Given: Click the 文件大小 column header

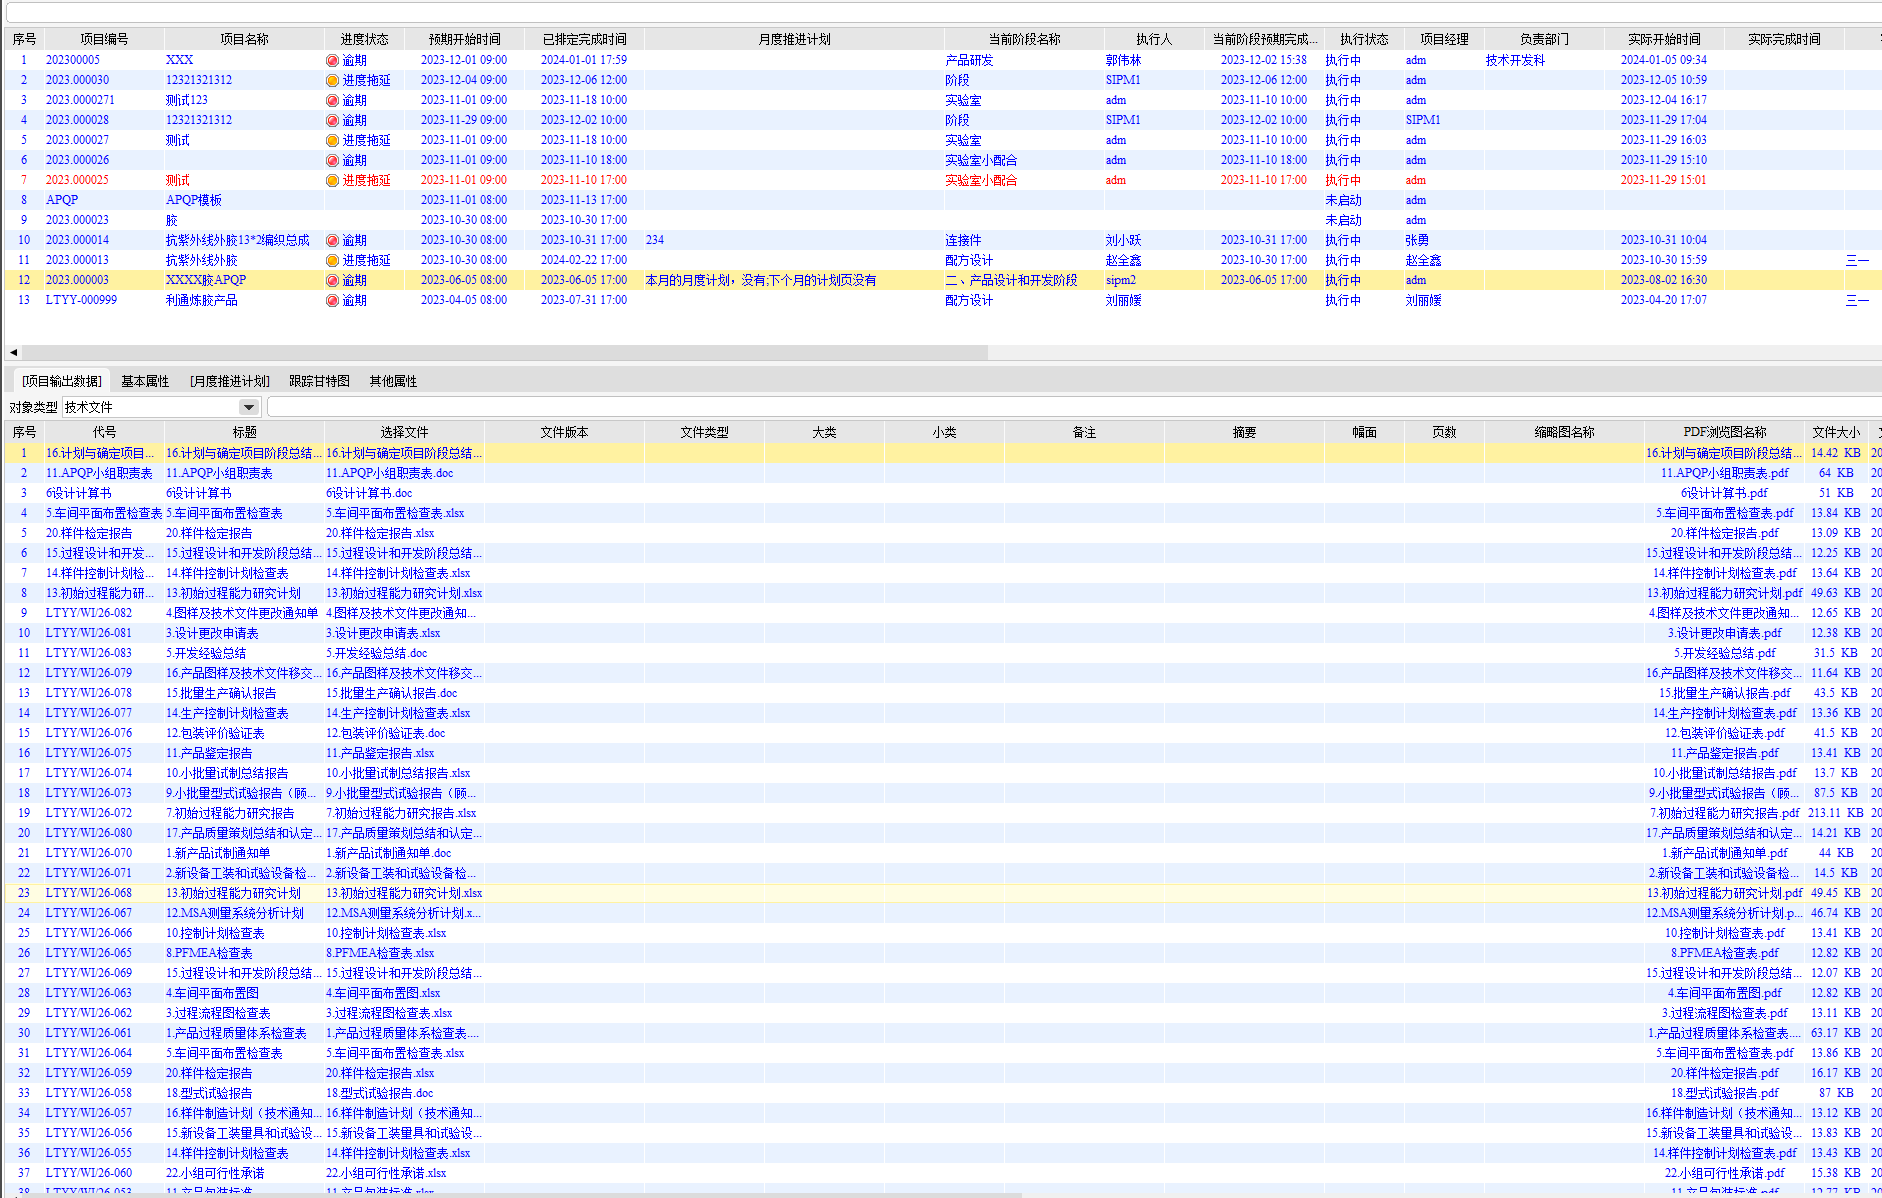Looking at the screenshot, I should 1836,432.
